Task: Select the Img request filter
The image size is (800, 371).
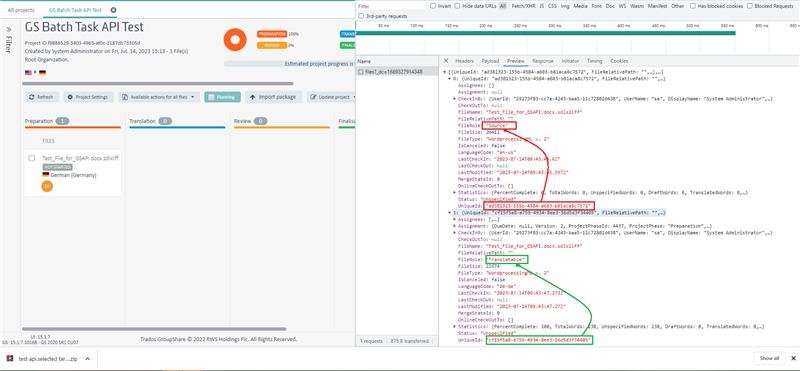Action: point(565,6)
